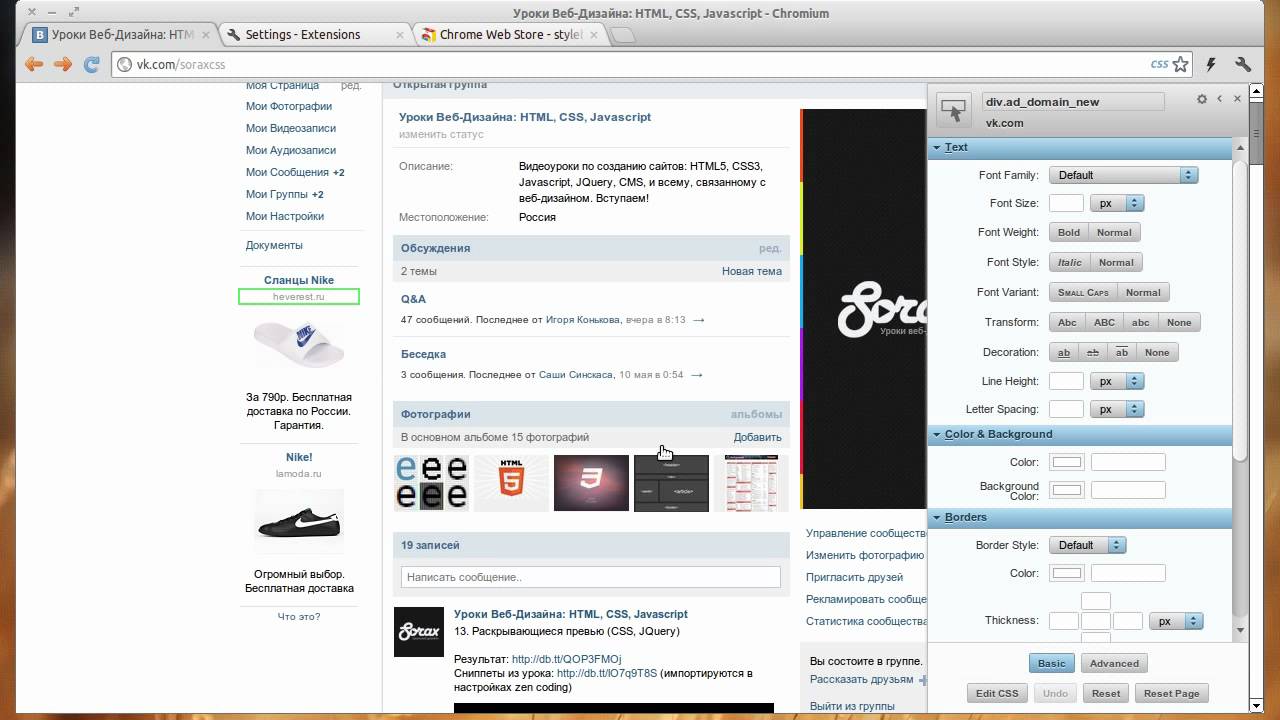The image size is (1280, 720).
Task: Click the Пригласить друзей link
Action: pyautogui.click(x=854, y=577)
